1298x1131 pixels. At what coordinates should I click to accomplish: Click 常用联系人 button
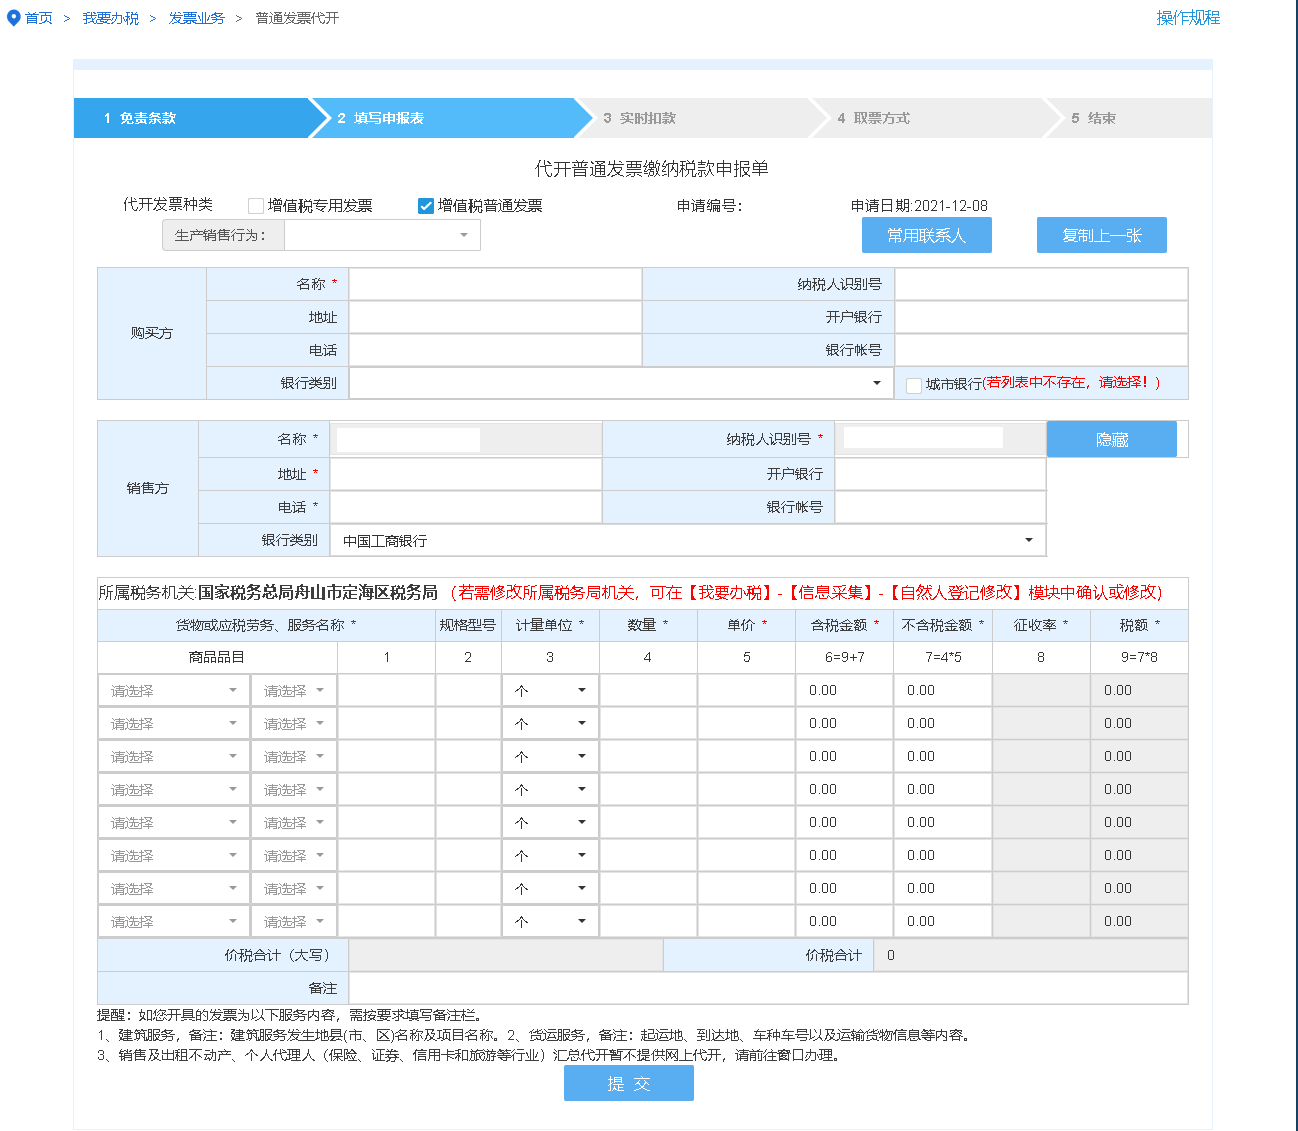(x=927, y=235)
